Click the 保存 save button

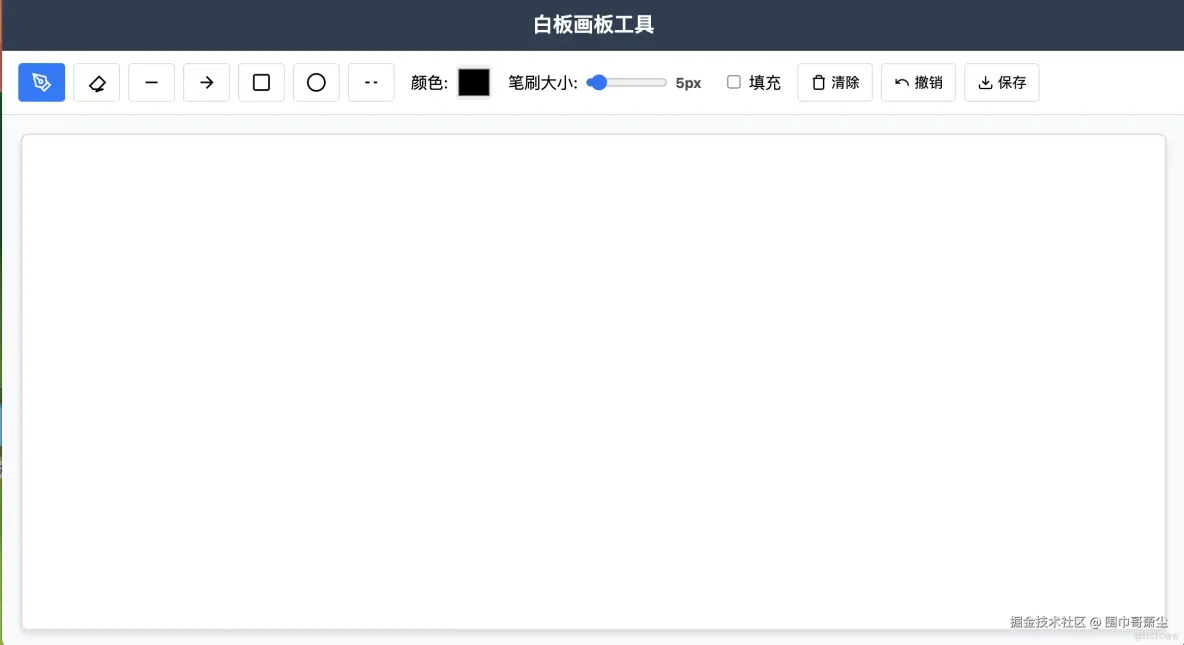(1001, 82)
